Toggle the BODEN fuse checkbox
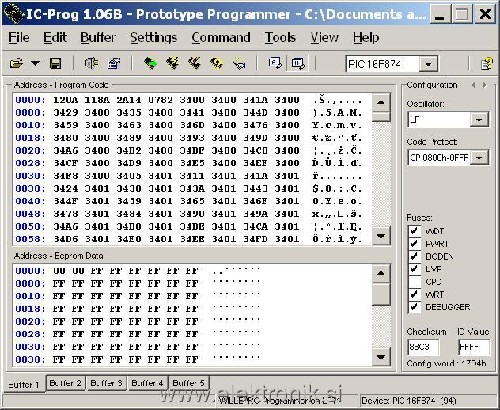The height and width of the screenshot is (410, 500). tap(414, 256)
